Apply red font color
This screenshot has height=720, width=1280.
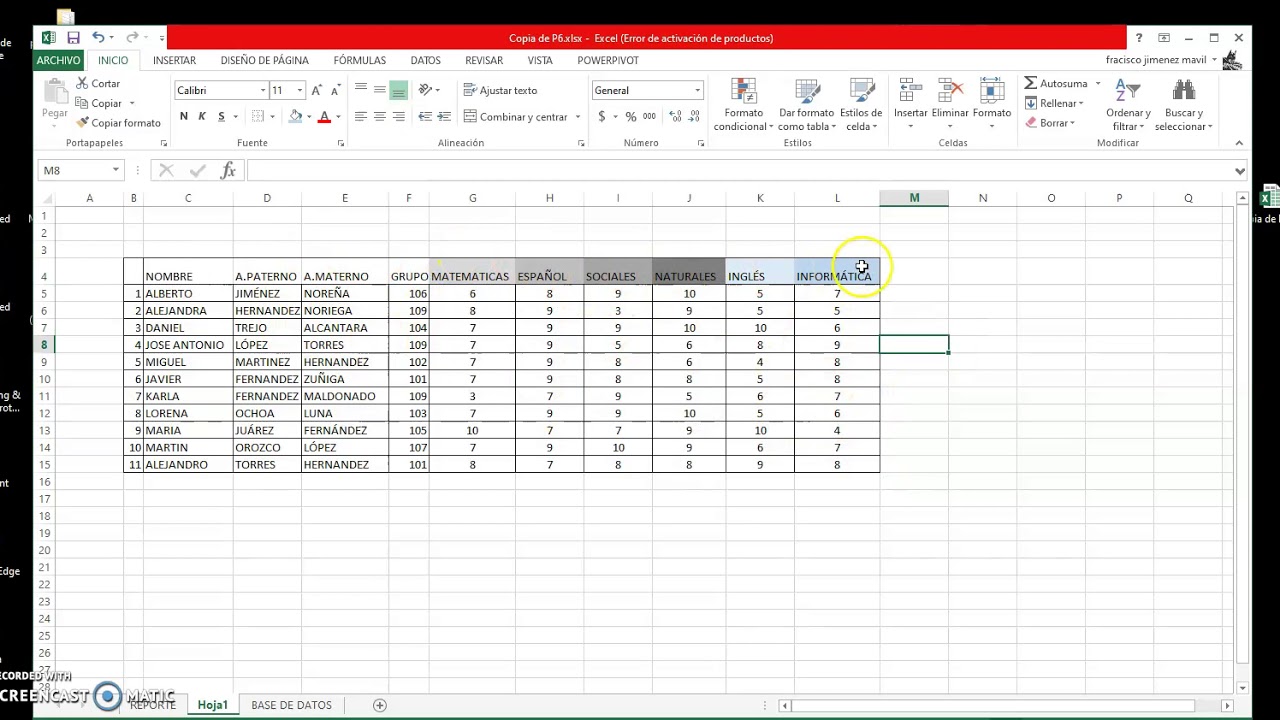click(x=323, y=117)
